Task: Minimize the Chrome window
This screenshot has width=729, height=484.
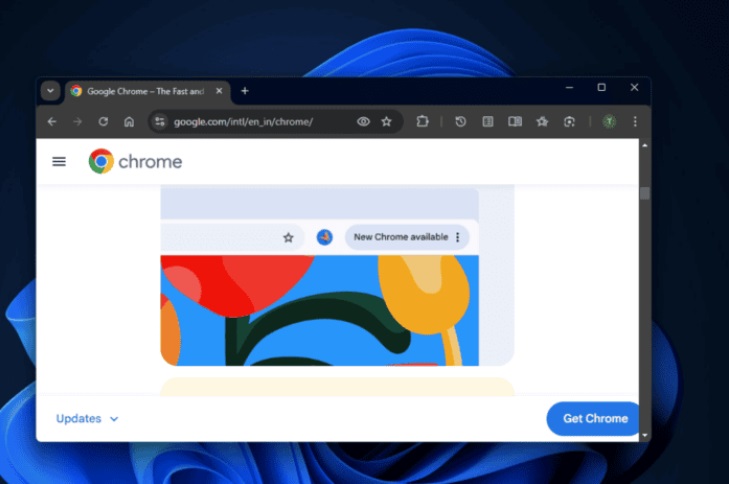Action: pyautogui.click(x=570, y=87)
